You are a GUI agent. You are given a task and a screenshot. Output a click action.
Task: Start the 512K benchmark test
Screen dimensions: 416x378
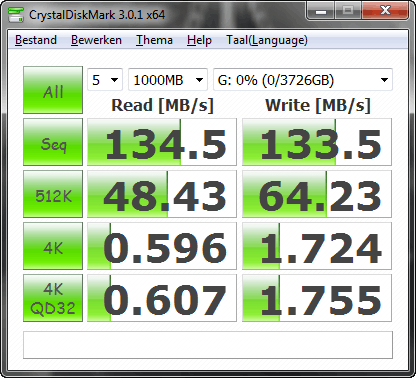point(53,194)
